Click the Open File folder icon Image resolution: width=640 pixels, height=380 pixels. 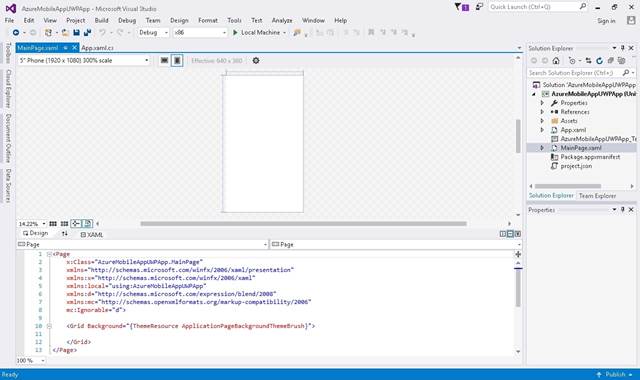point(65,32)
